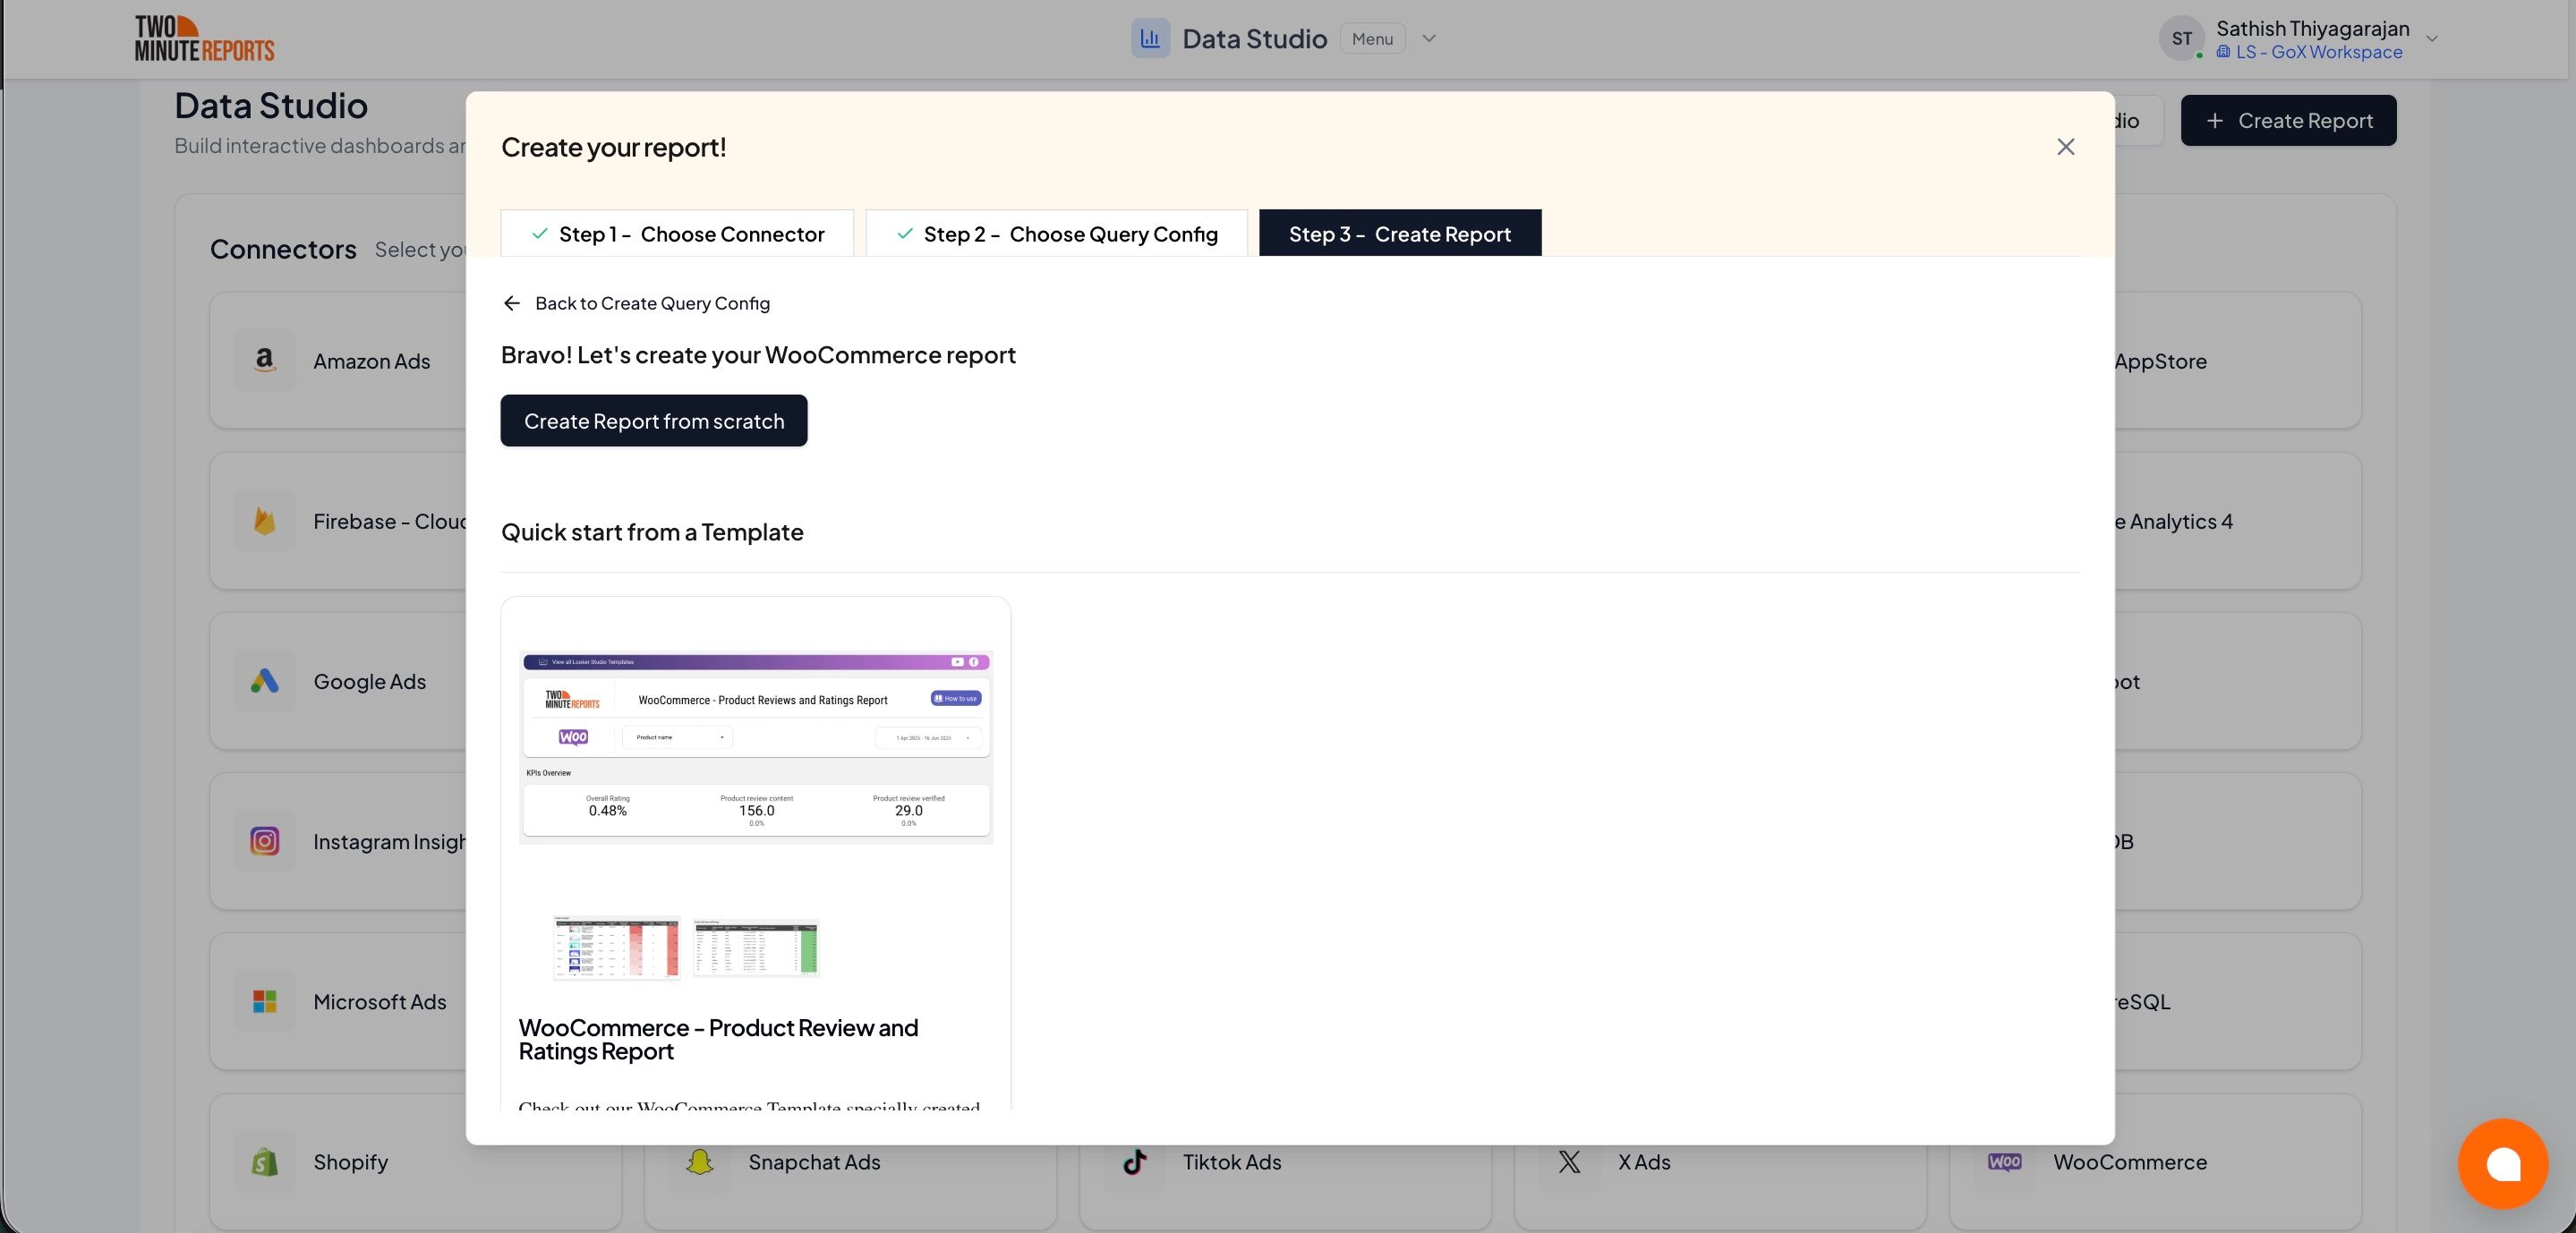Select the Firebase connector icon
Viewport: 2576px width, 1233px height.
click(264, 521)
